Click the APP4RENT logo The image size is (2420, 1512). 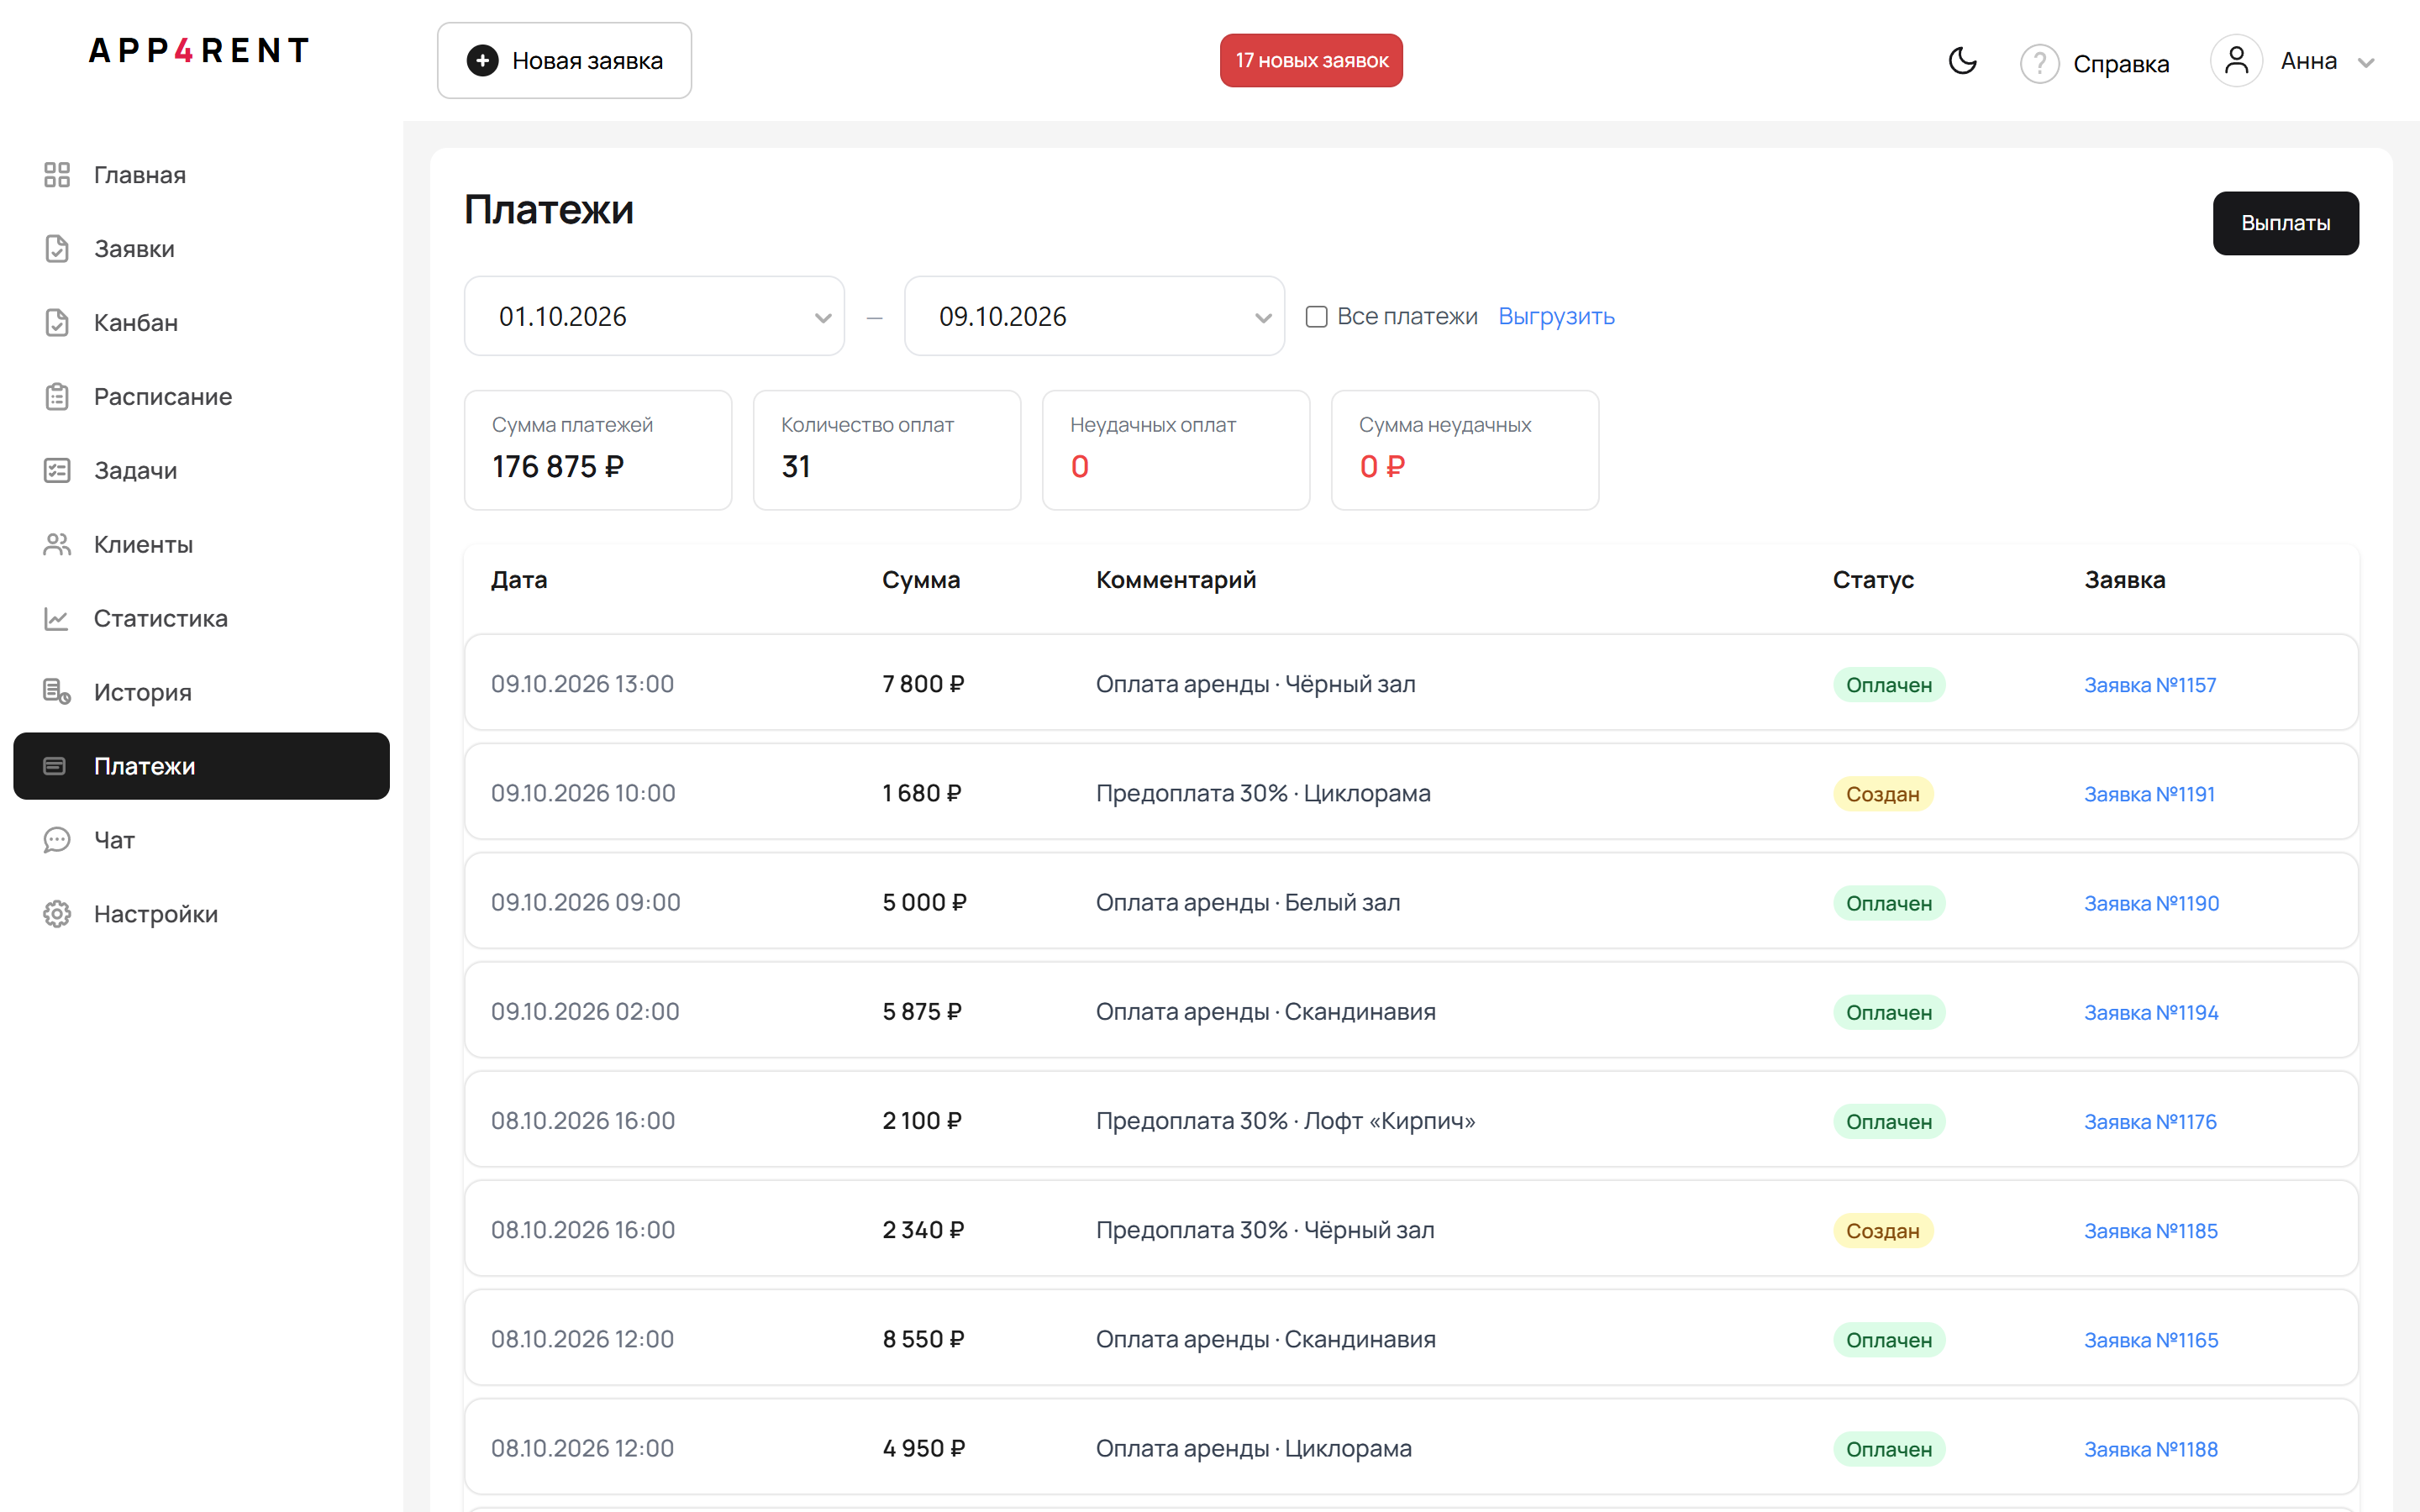click(x=199, y=50)
